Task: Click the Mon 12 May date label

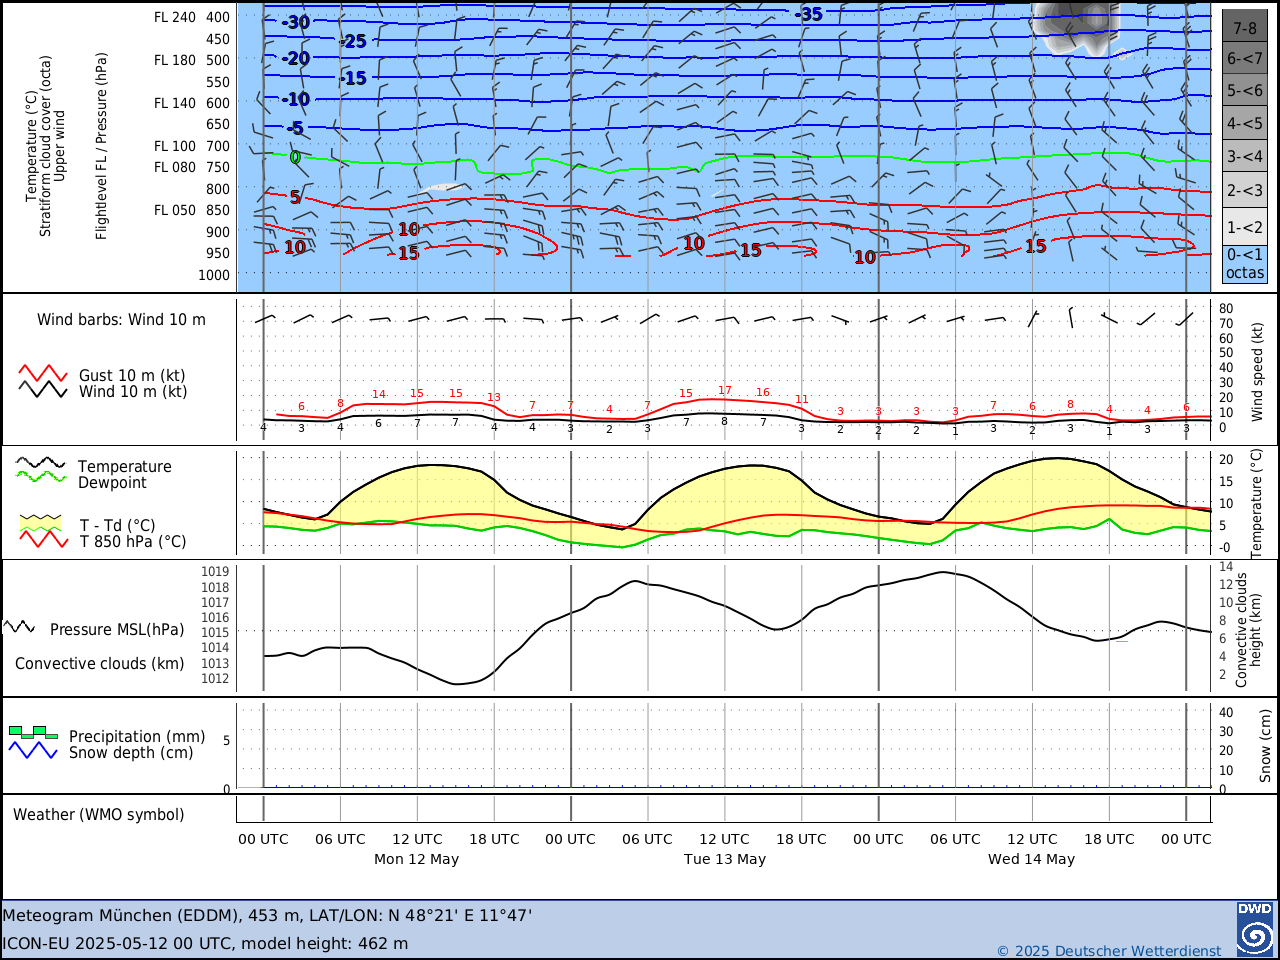Action: point(416,859)
